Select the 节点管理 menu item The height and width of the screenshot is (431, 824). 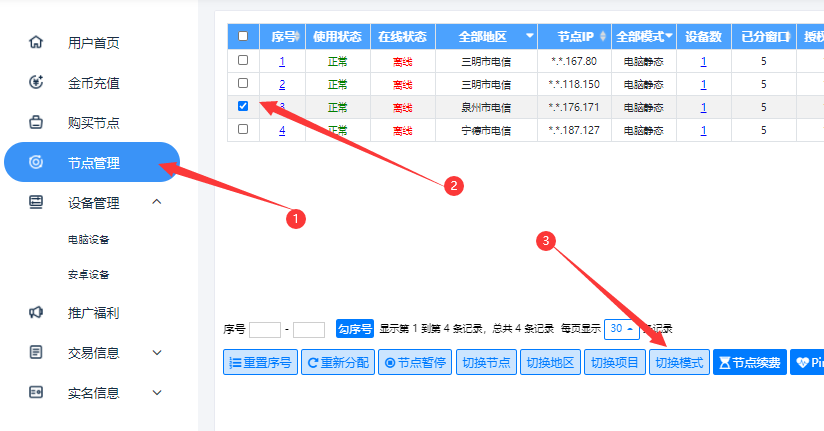92,162
